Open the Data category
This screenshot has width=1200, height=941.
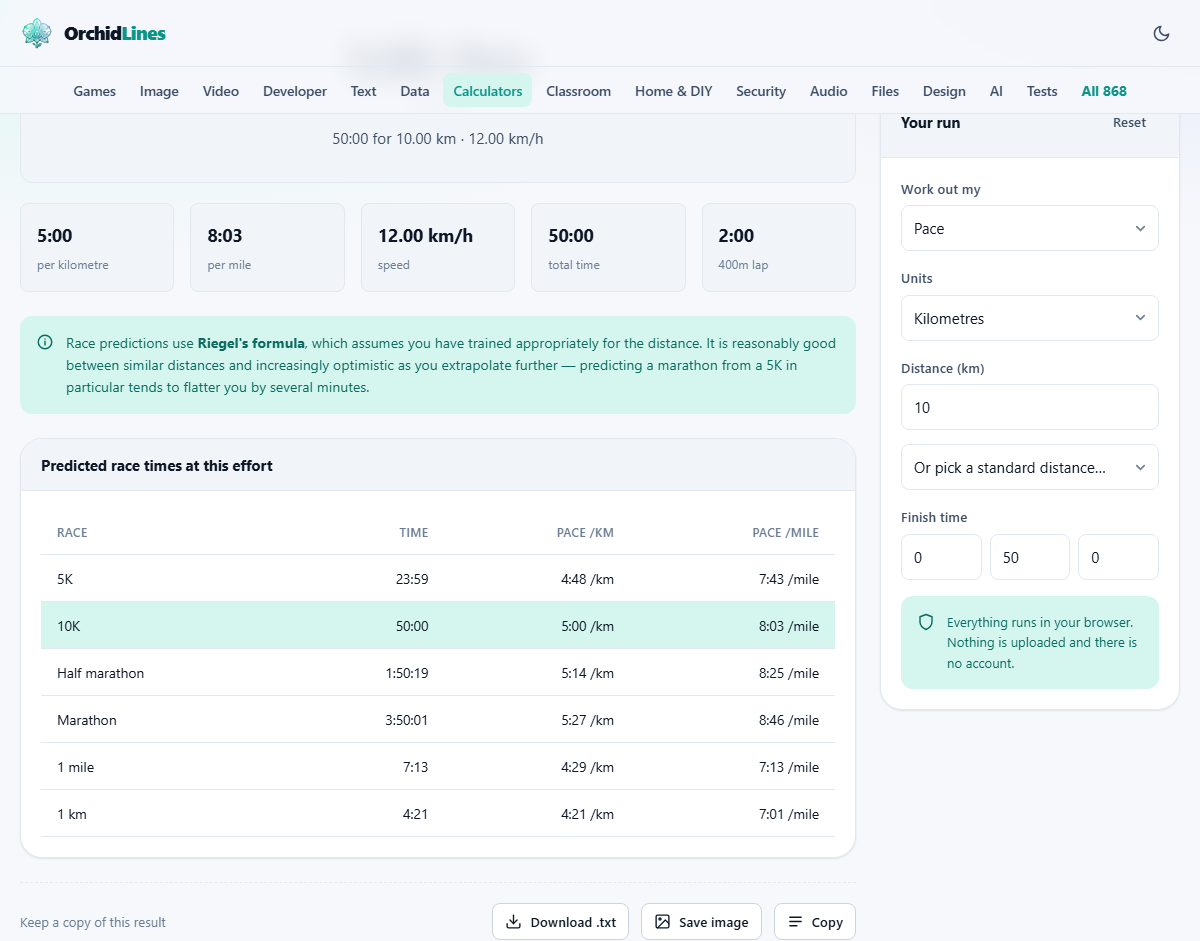click(415, 91)
